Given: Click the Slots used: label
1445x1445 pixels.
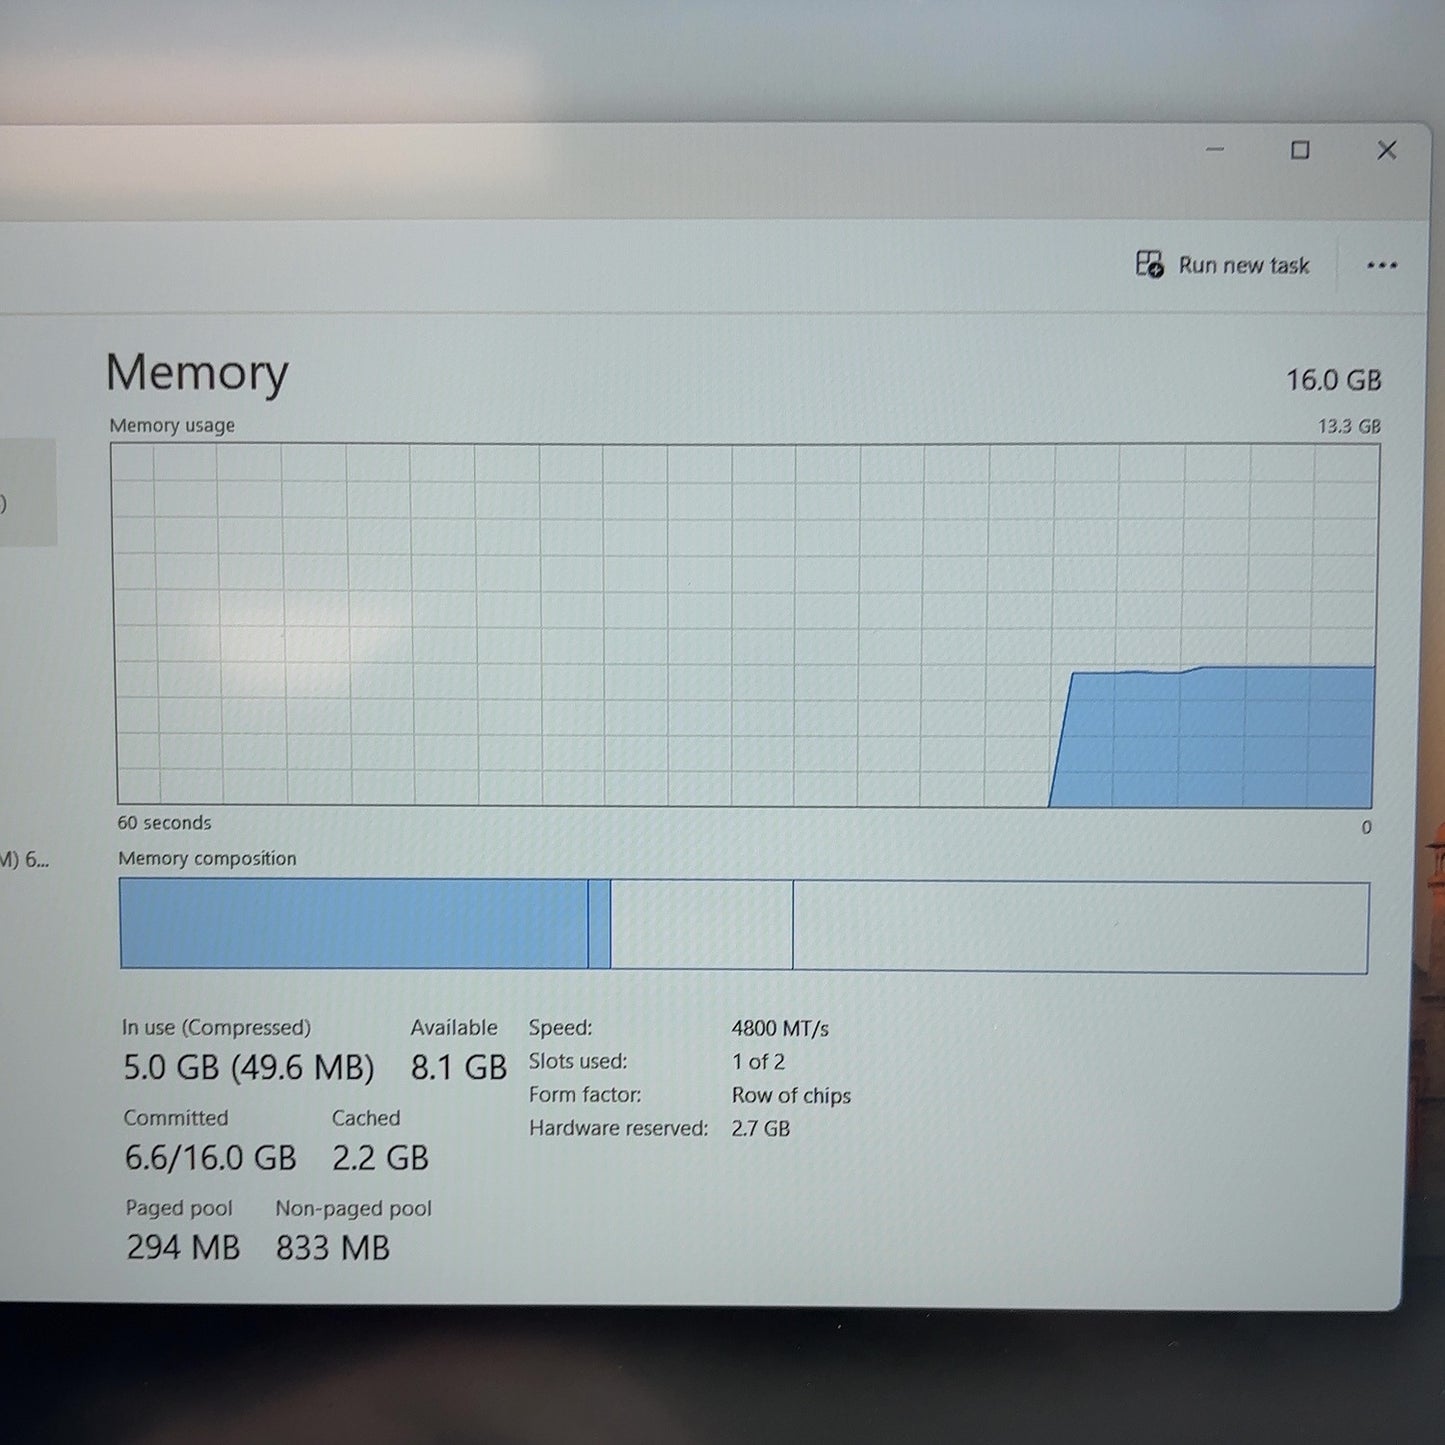Looking at the screenshot, I should pyautogui.click(x=578, y=1061).
